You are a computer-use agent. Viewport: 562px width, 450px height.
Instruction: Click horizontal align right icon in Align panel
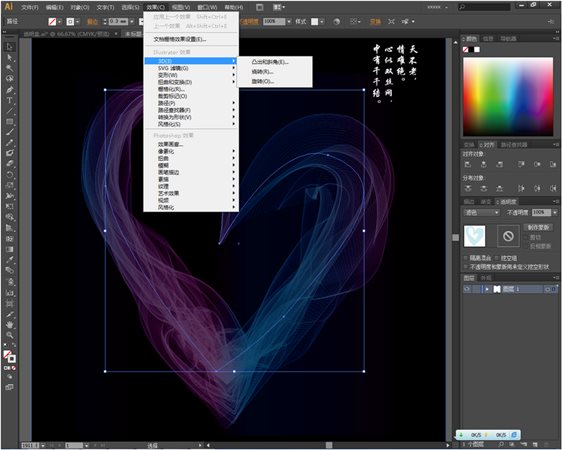(x=500, y=164)
